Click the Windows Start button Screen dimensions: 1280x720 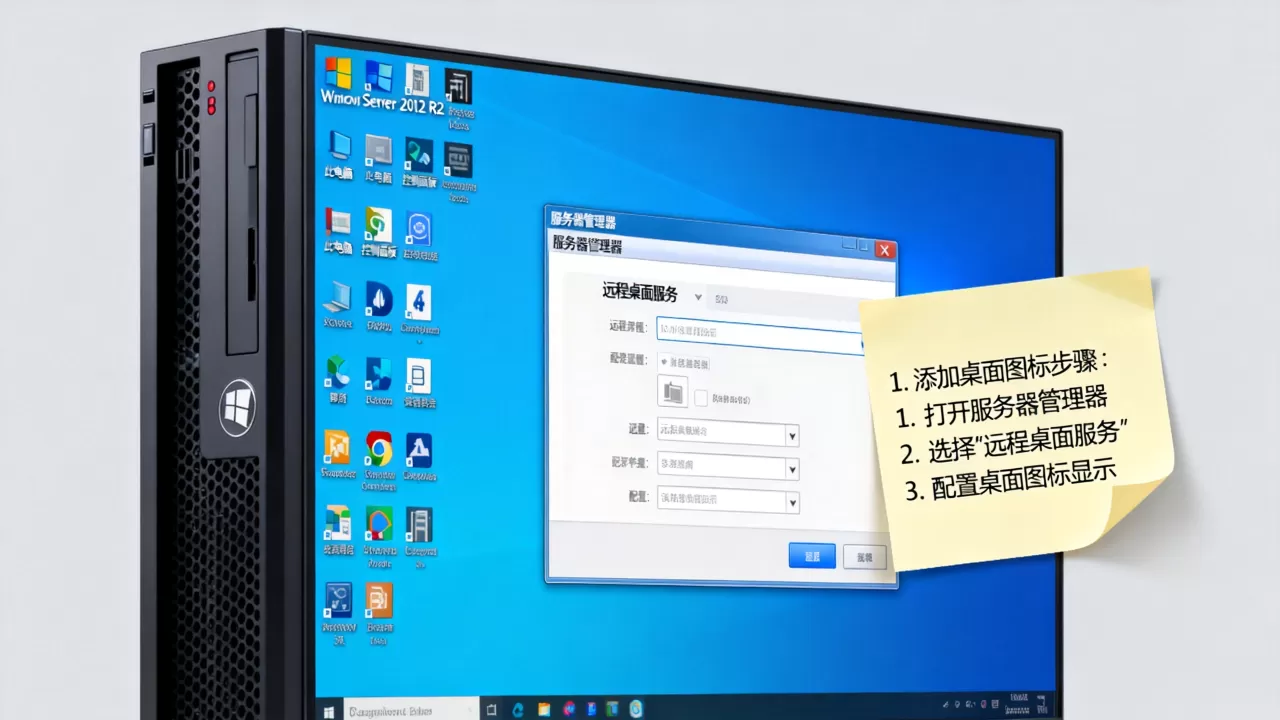329,711
